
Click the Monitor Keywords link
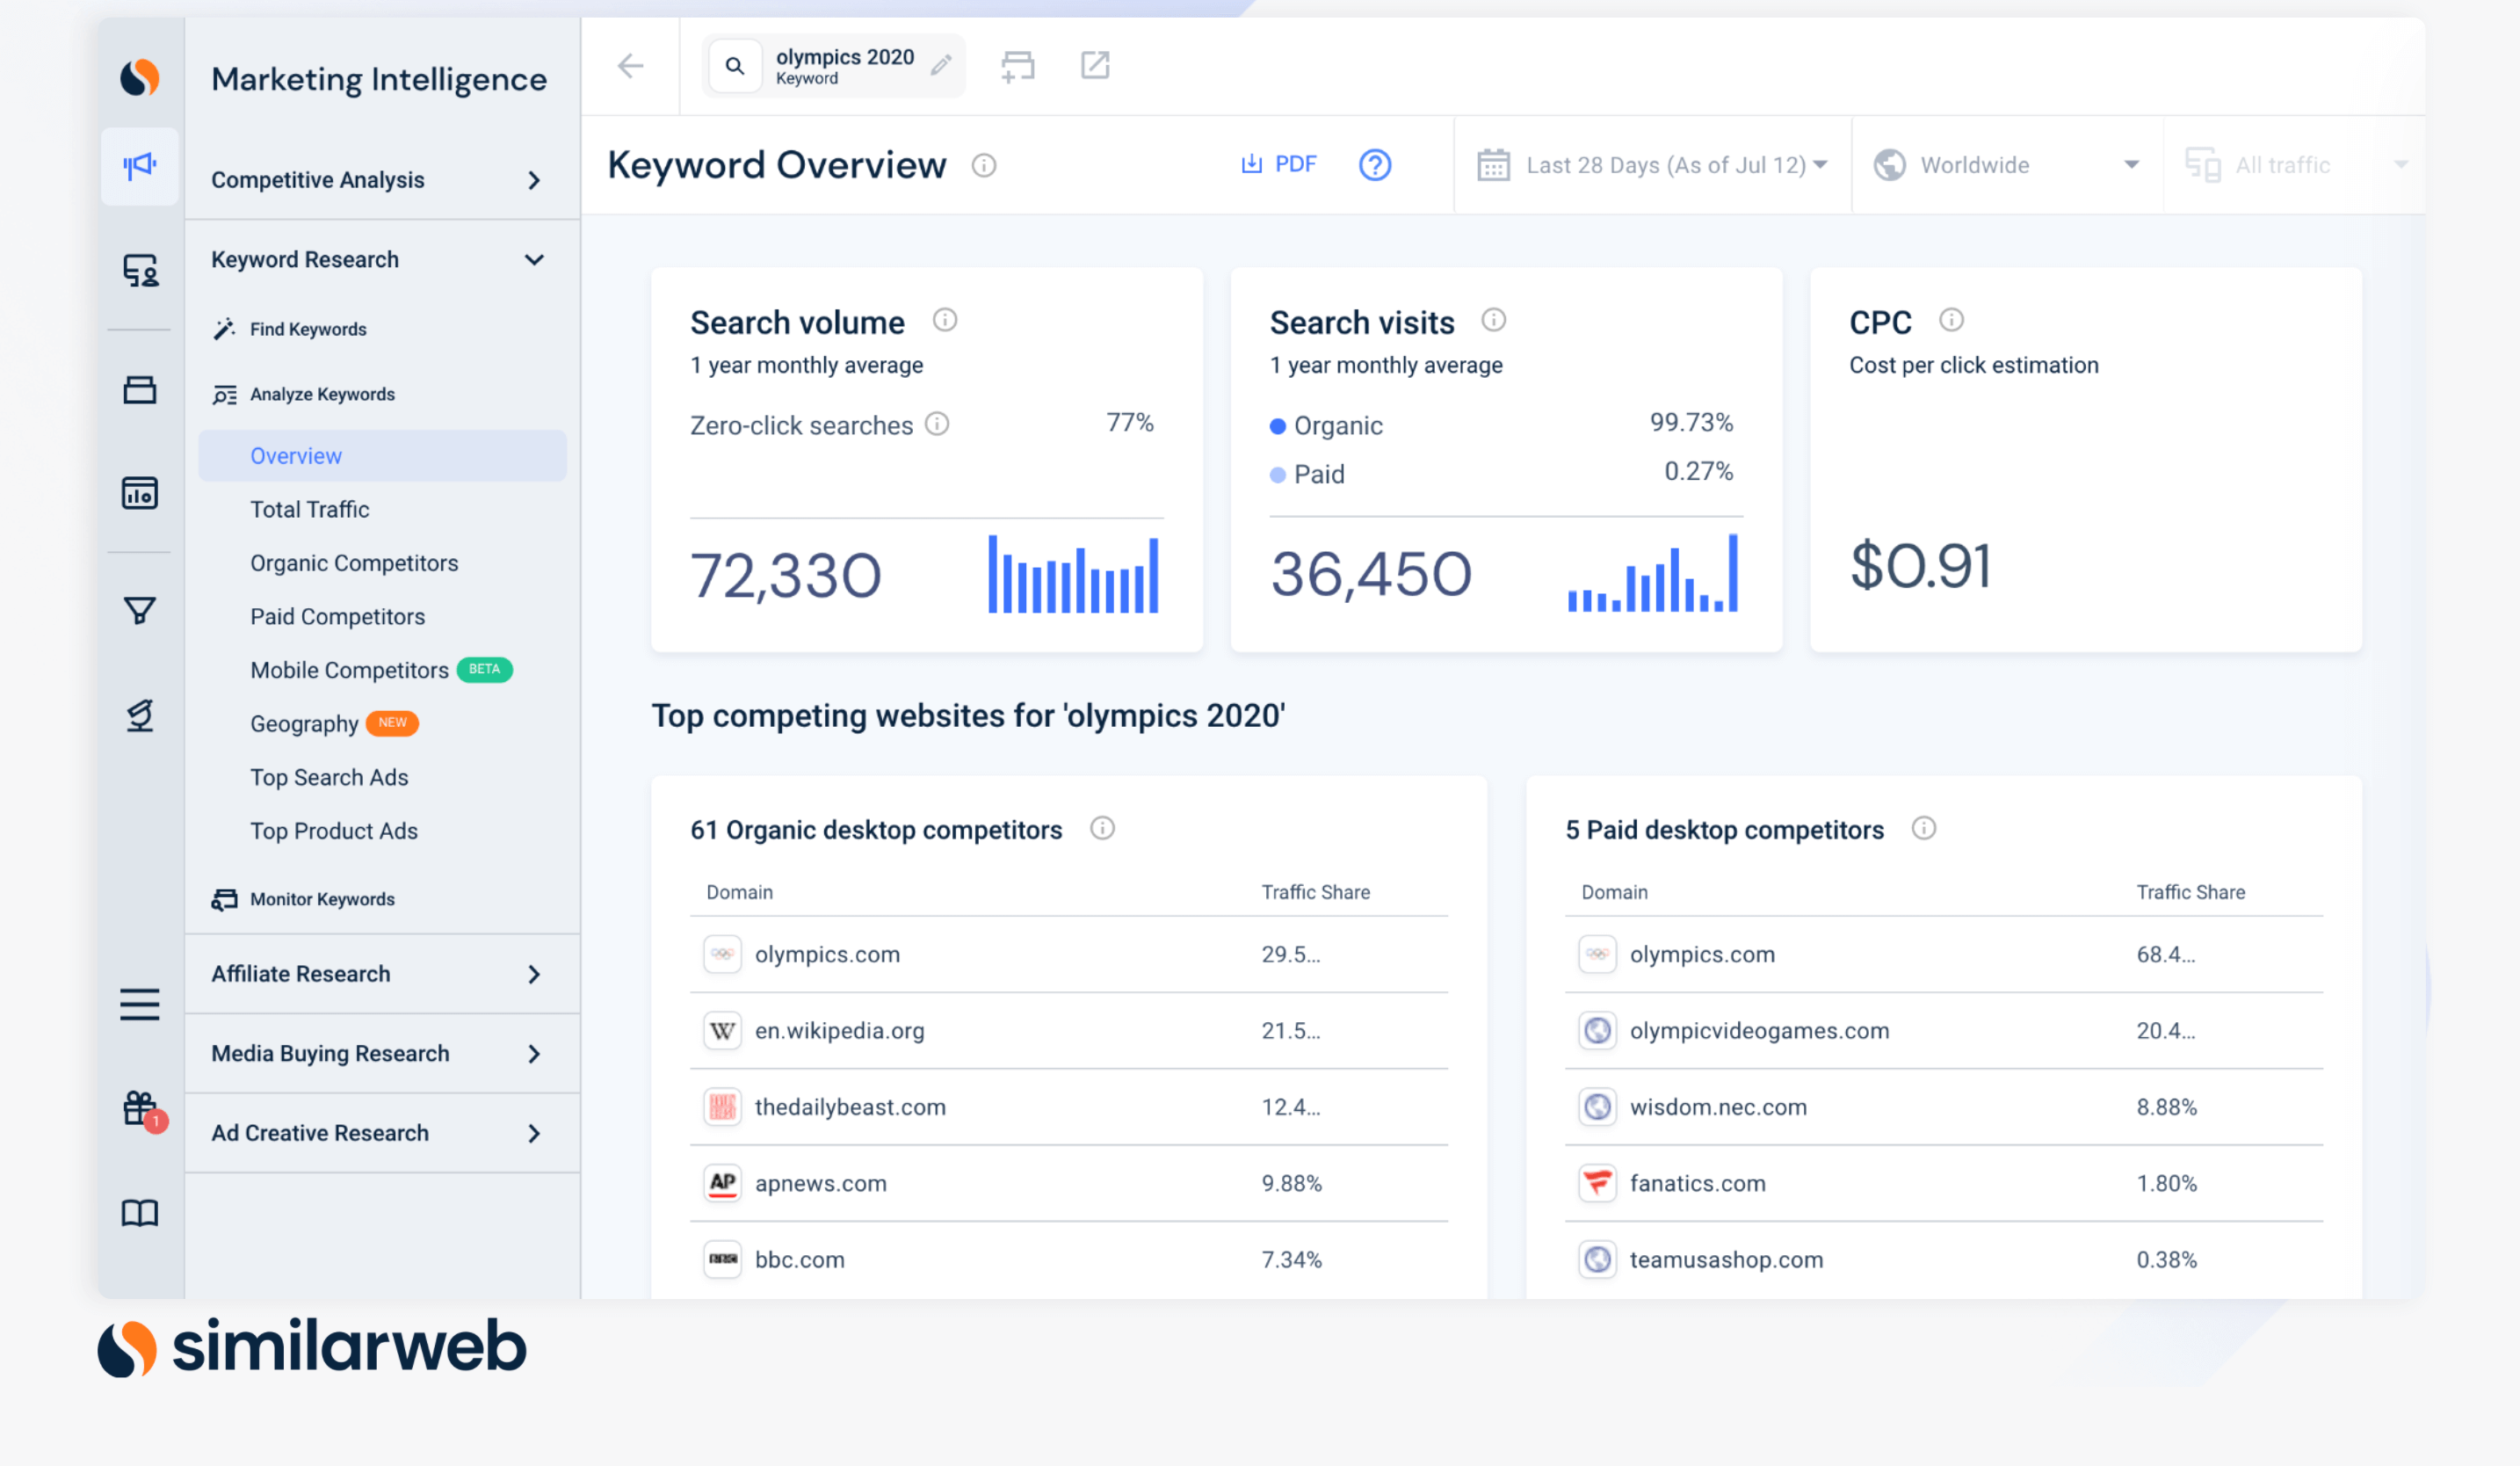pos(321,899)
